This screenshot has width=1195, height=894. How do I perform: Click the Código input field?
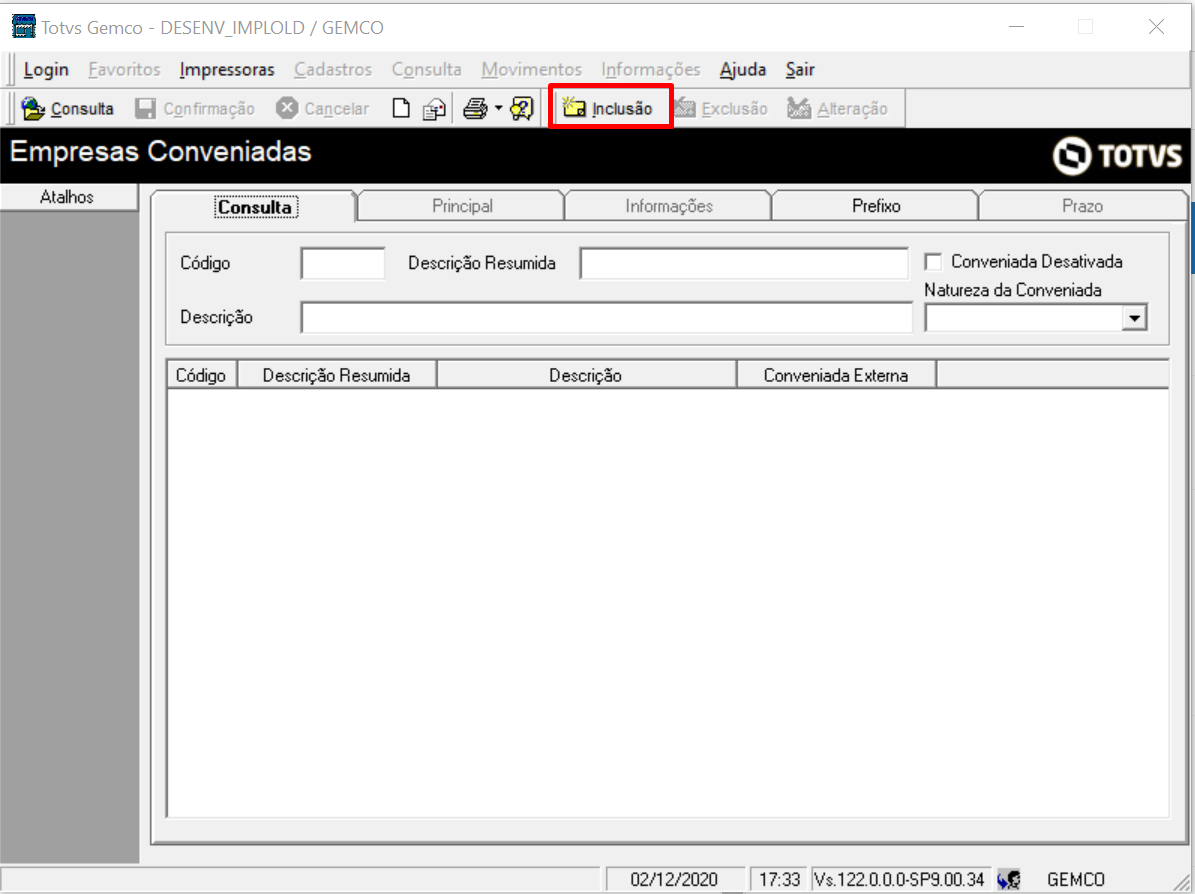click(343, 264)
